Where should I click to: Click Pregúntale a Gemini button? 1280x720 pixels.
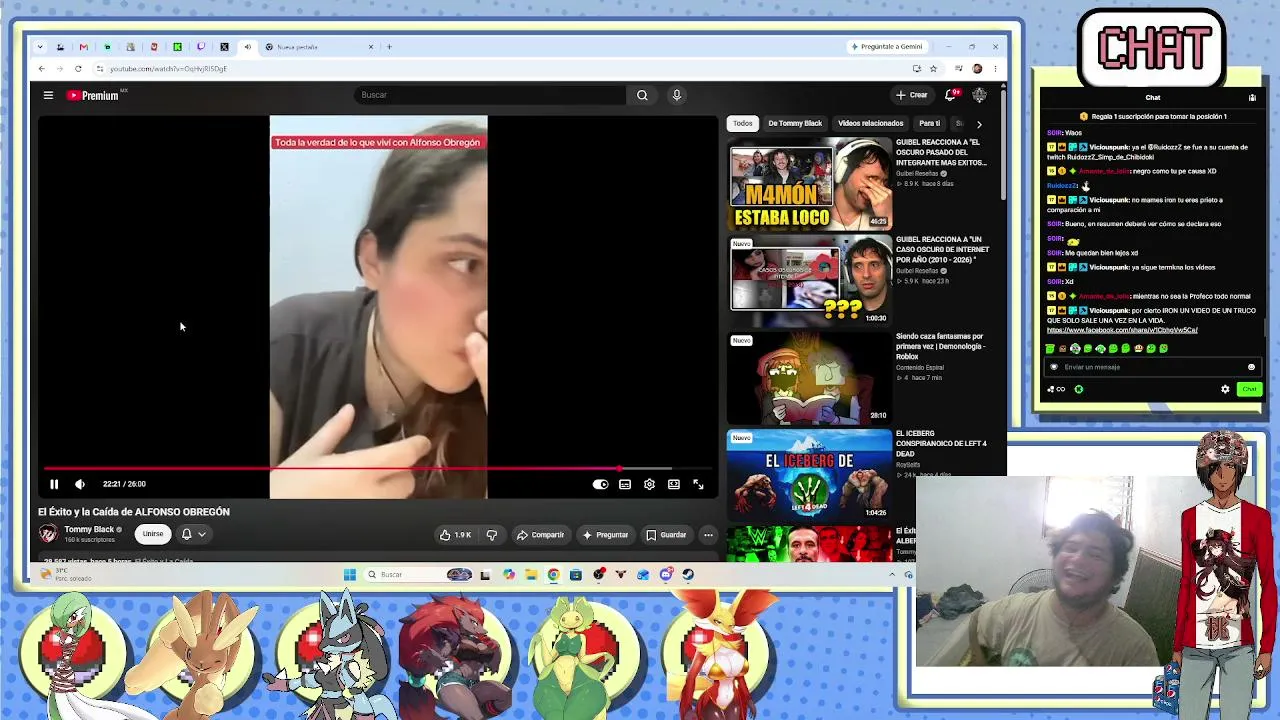click(887, 47)
